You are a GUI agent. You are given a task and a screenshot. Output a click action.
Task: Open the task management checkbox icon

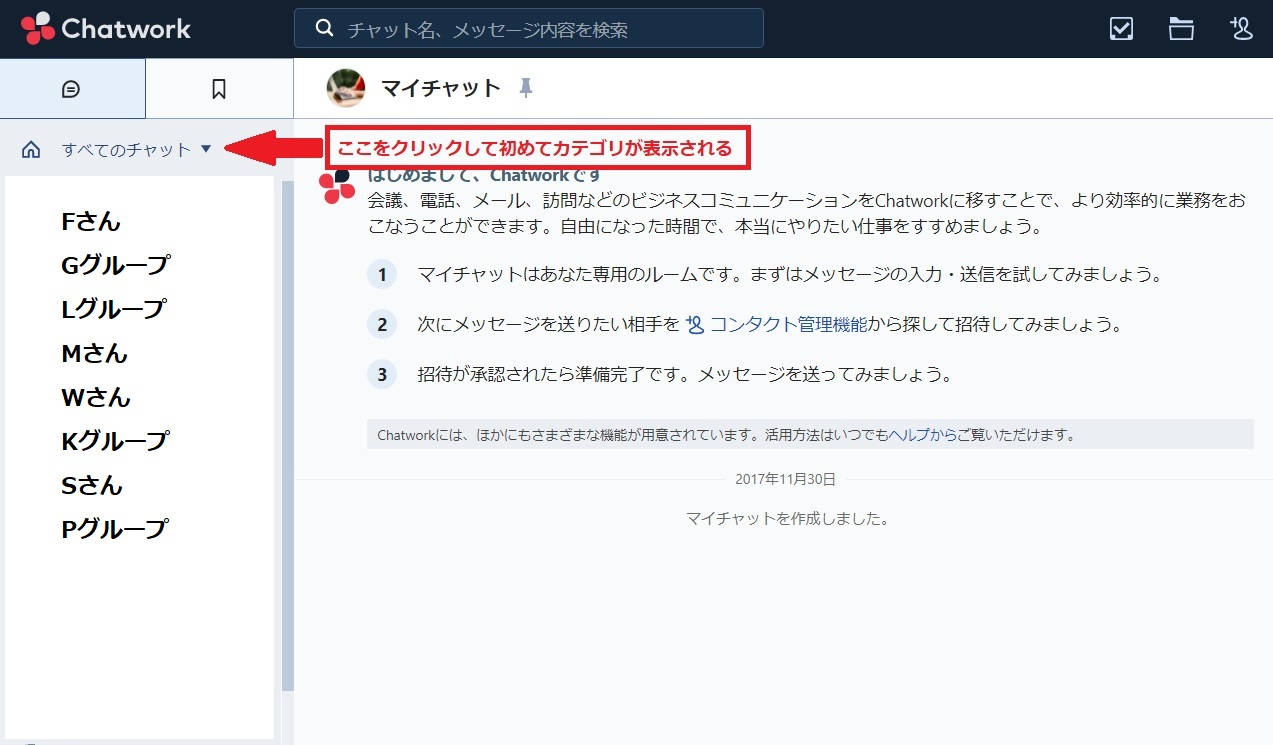[x=1122, y=29]
